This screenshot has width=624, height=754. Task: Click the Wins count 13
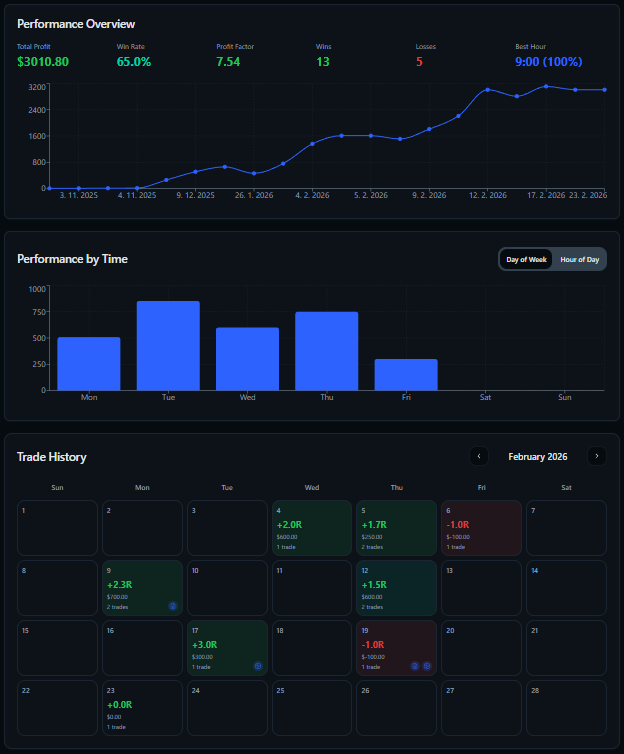pos(323,62)
